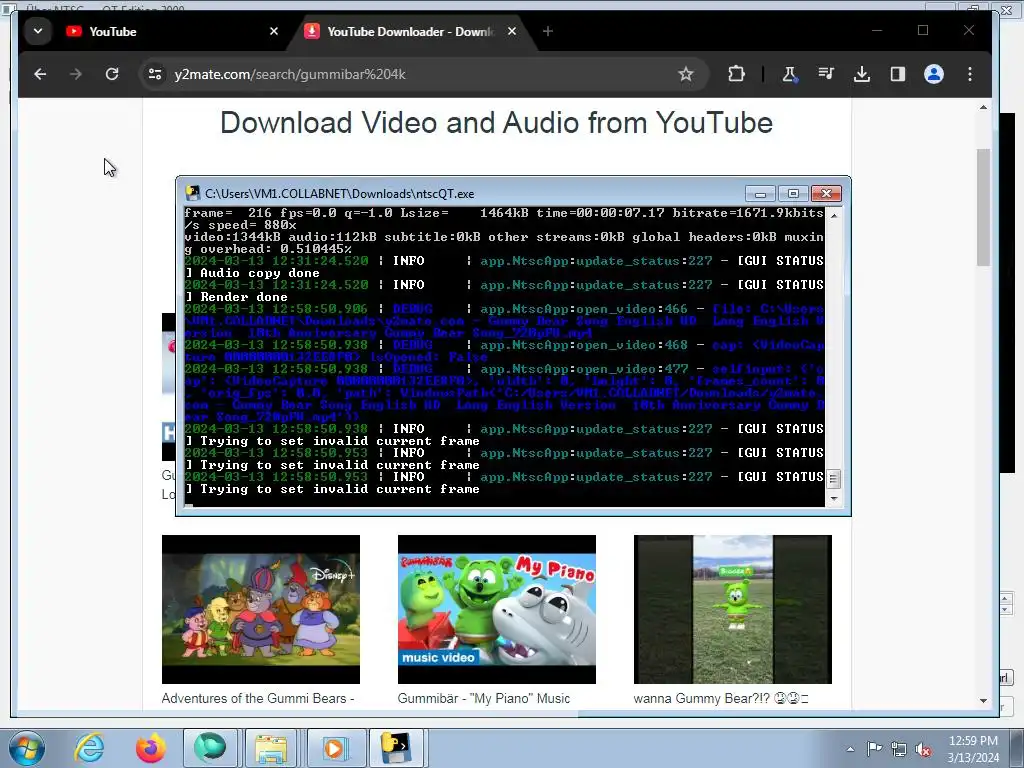This screenshot has width=1024, height=768.
Task: Click the browser page scrollbar thumb
Action: (984, 208)
